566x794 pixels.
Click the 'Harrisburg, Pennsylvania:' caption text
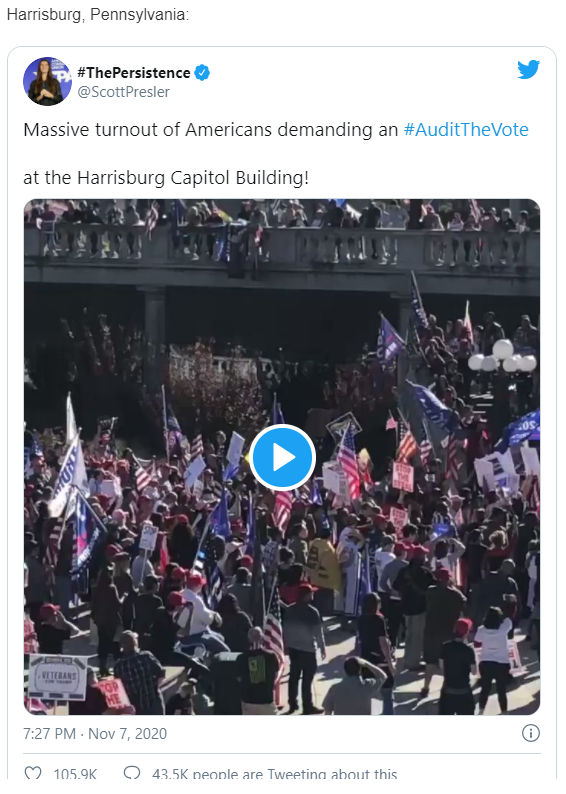click(x=98, y=15)
